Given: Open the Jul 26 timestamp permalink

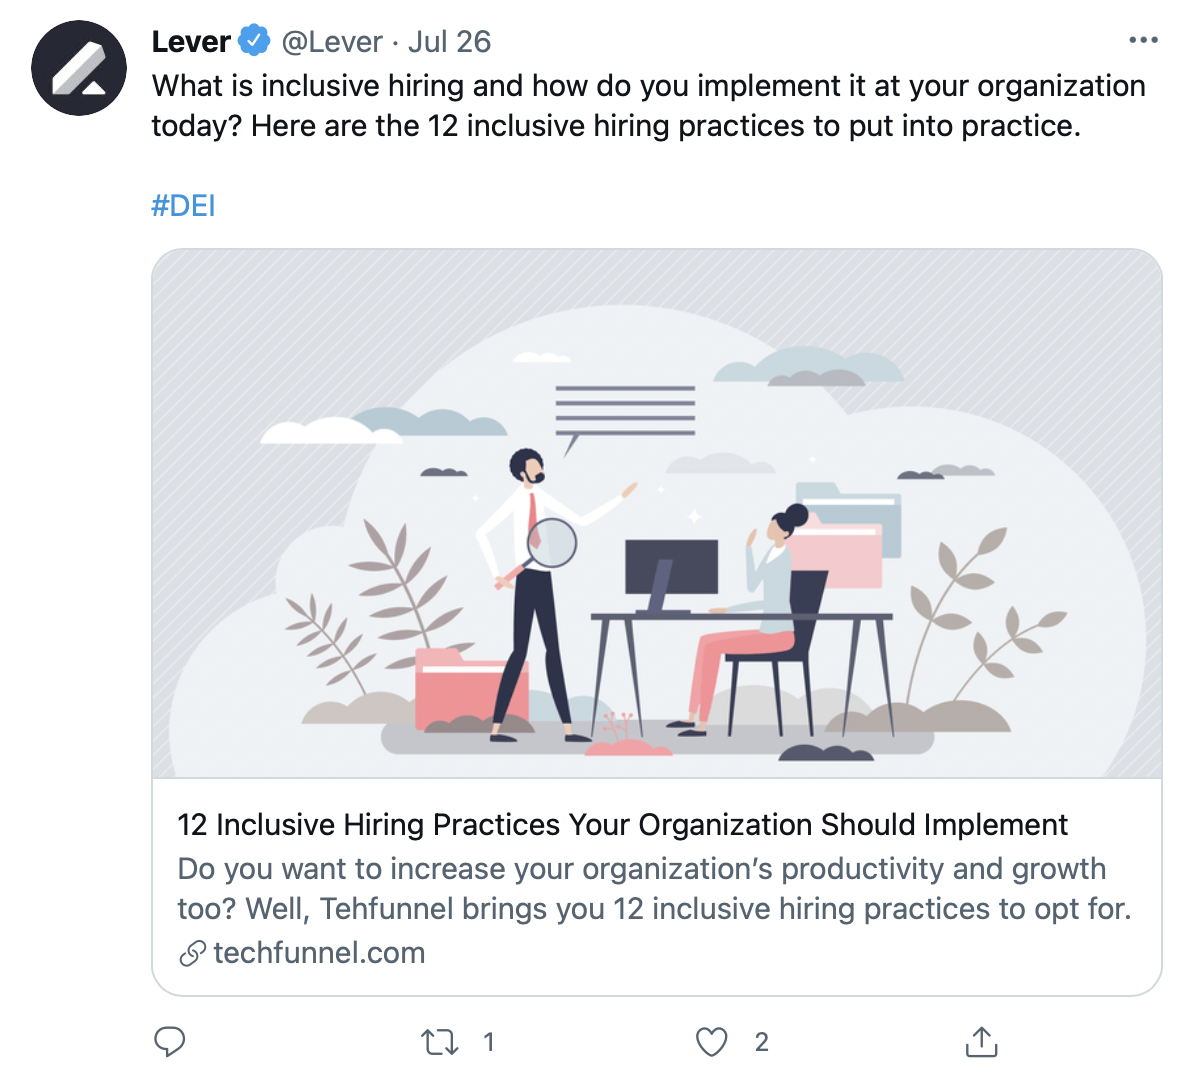Looking at the screenshot, I should [449, 41].
